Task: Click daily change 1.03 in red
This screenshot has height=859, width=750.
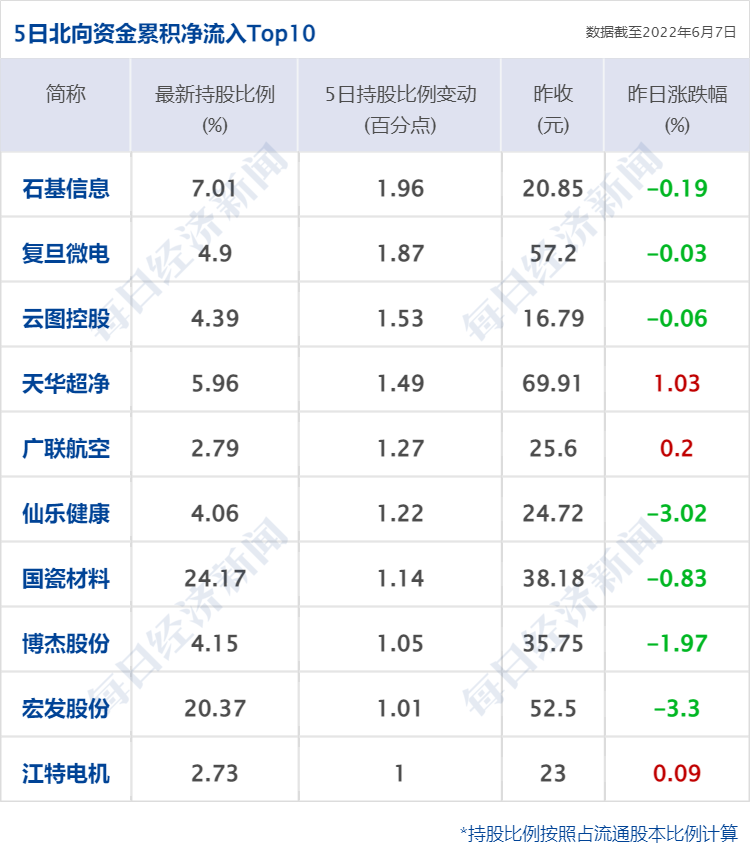Action: [x=677, y=383]
